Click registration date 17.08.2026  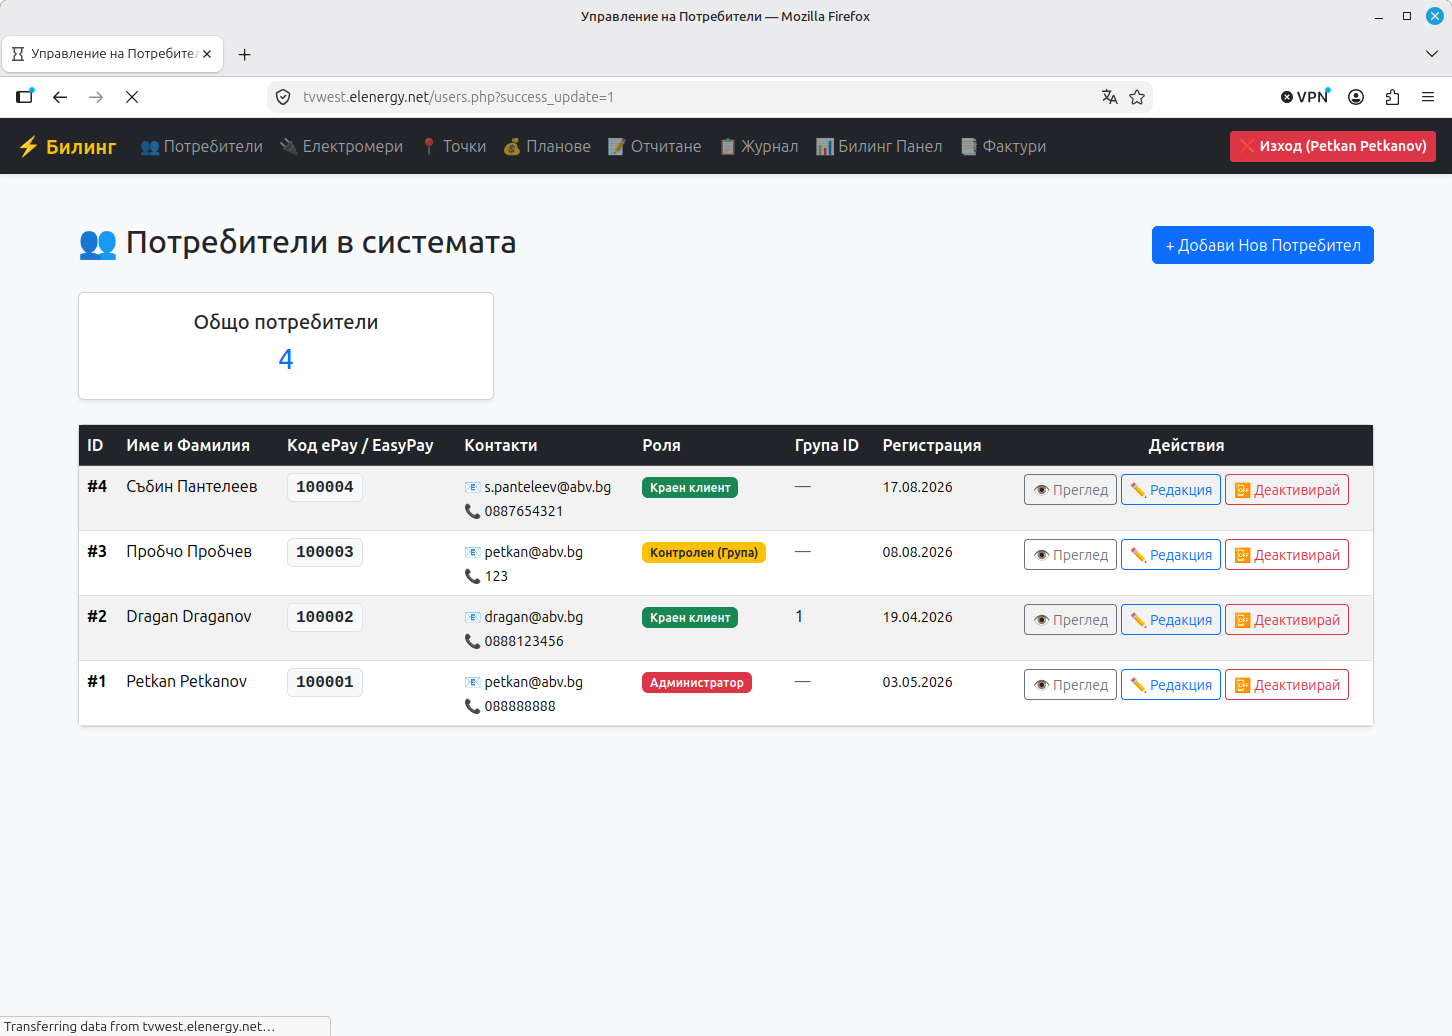918,487
